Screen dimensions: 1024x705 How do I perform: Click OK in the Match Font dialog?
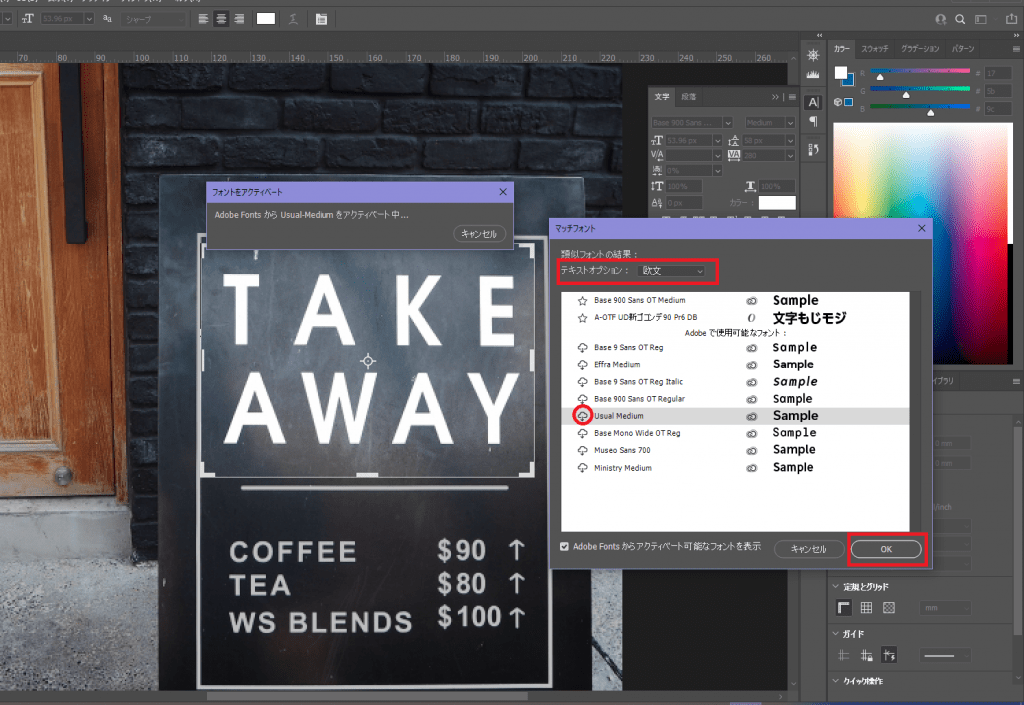[886, 549]
